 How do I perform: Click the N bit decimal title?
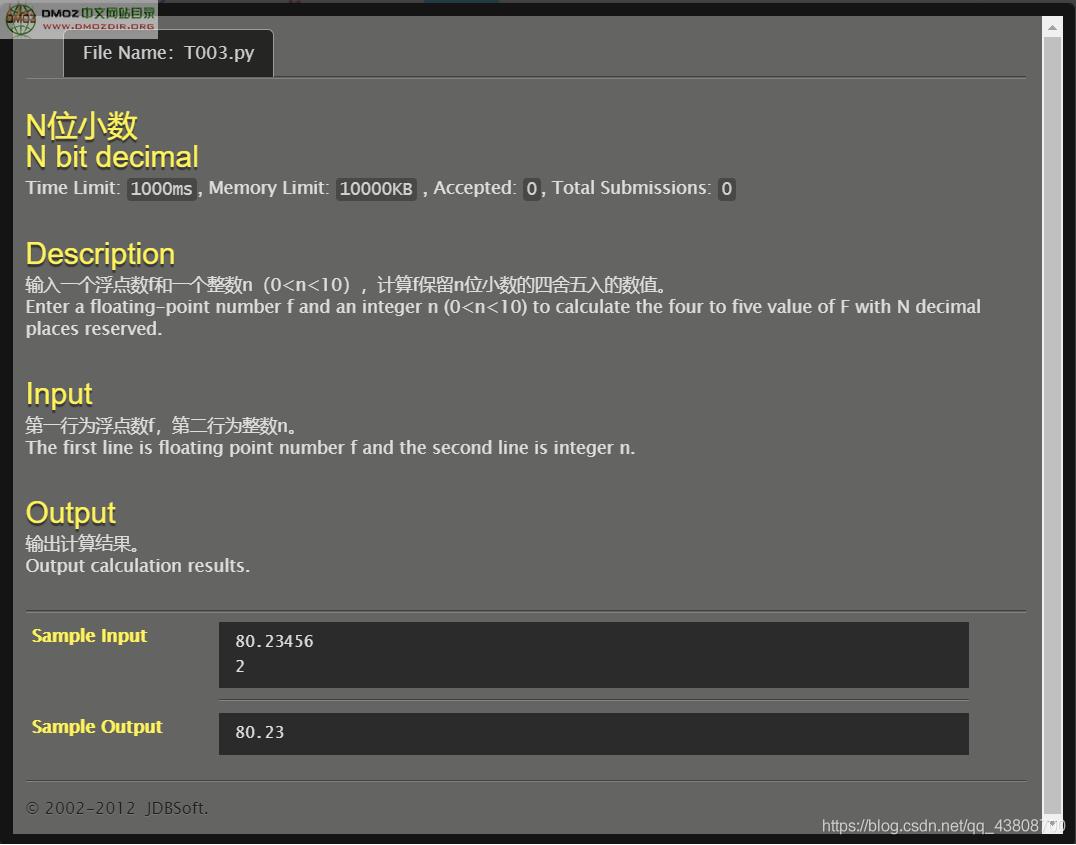pyautogui.click(x=112, y=157)
